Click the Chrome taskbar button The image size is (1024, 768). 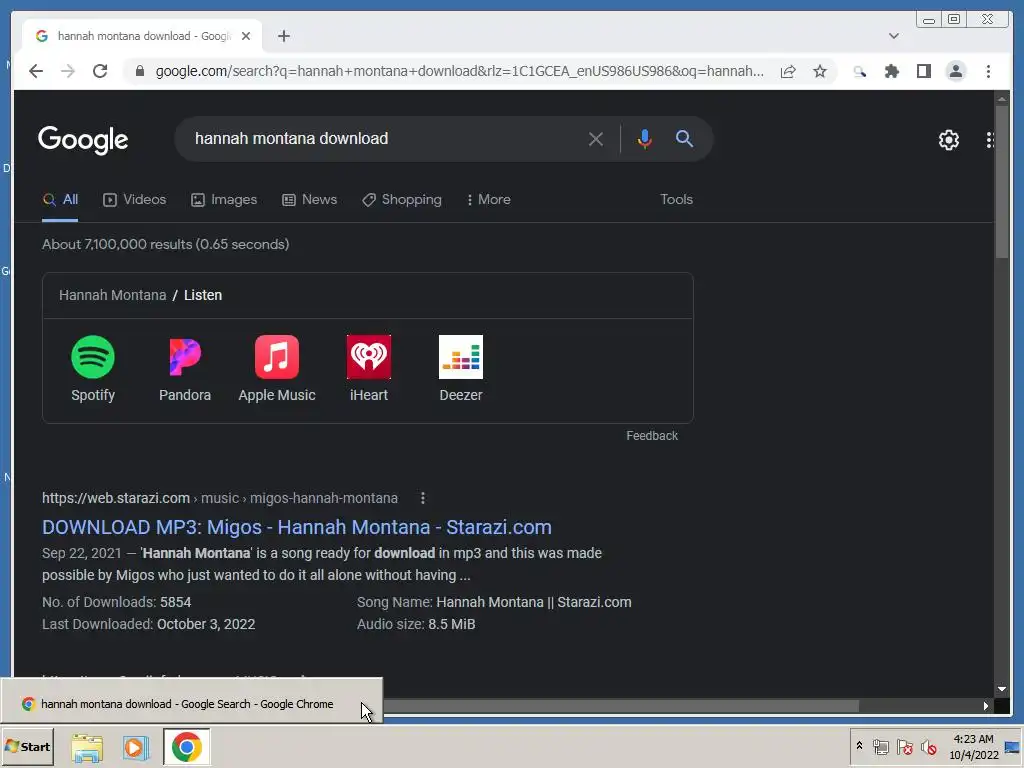(x=187, y=747)
